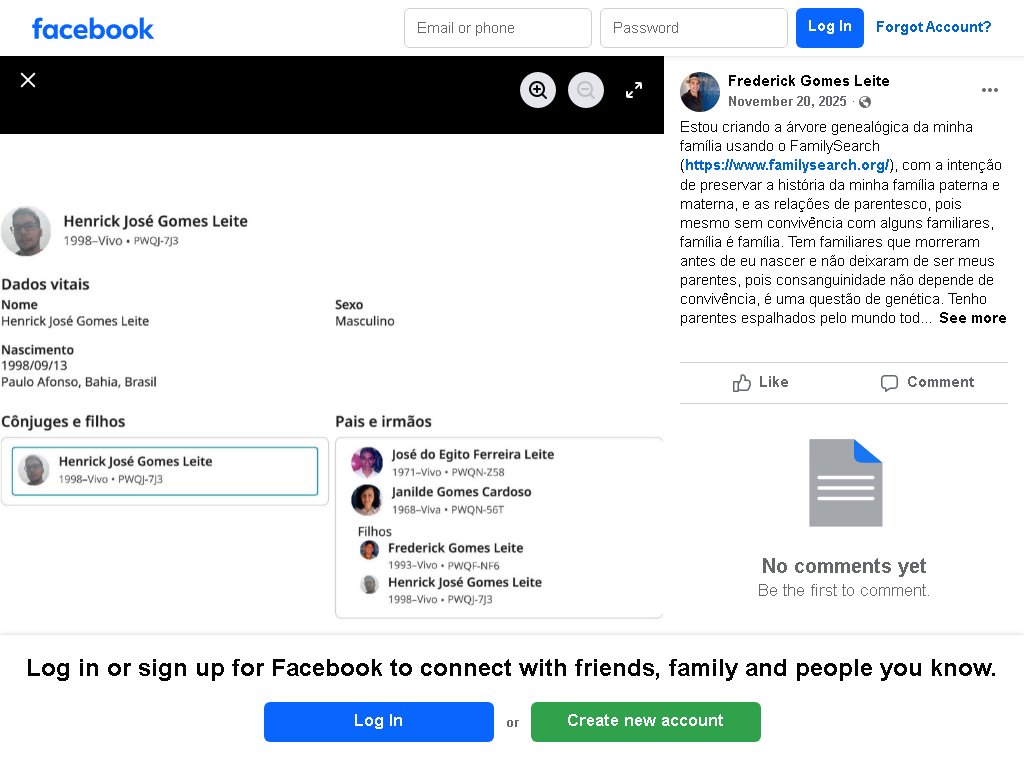
Task: Click Create new account button
Action: pos(645,722)
